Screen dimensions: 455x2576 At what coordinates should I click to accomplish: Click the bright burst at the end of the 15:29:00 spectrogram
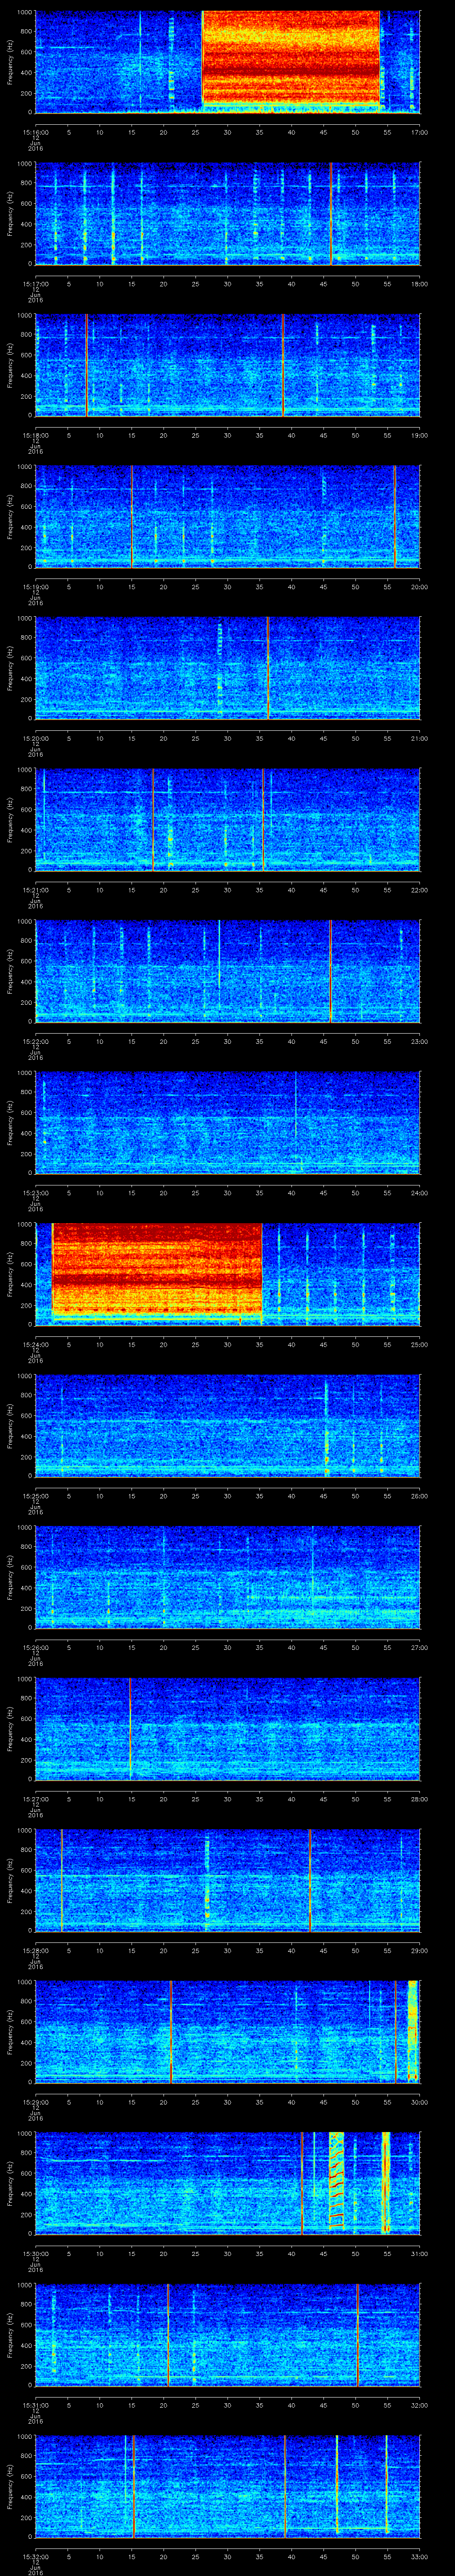coord(412,2031)
